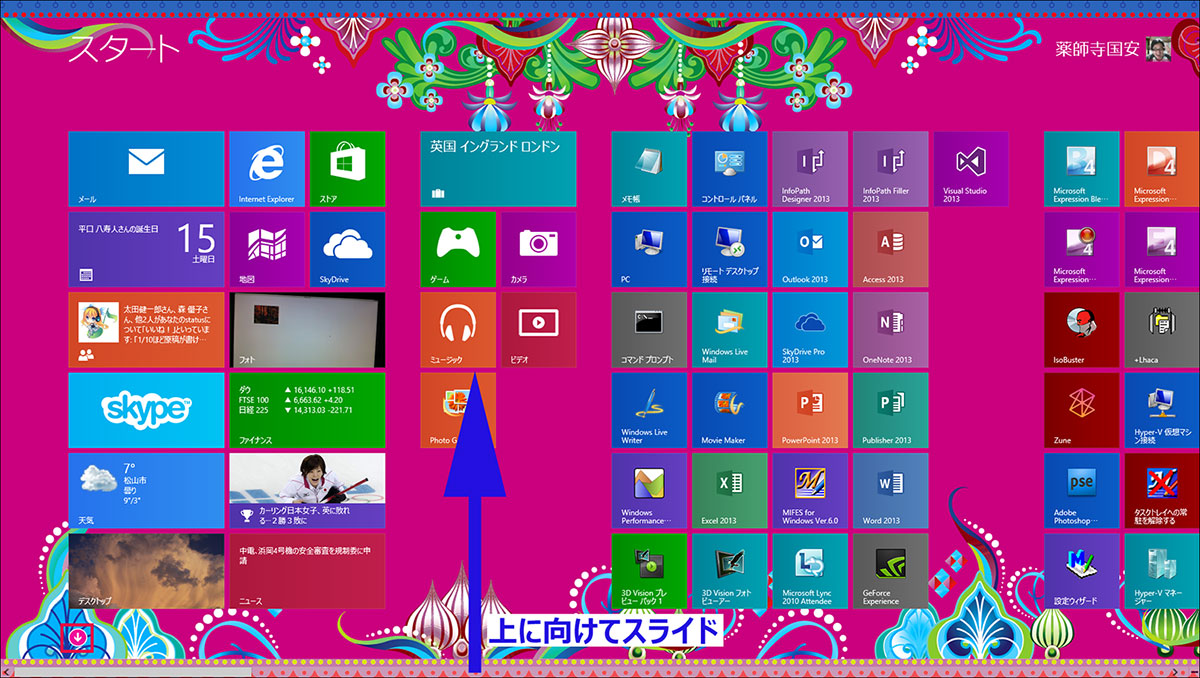Open the メール (Mail) tile
1200x678 pixels.
[x=146, y=169]
